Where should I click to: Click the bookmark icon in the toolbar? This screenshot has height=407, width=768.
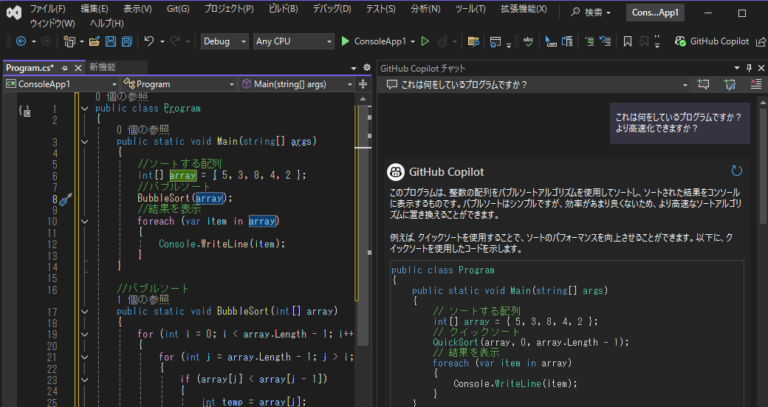(627, 42)
